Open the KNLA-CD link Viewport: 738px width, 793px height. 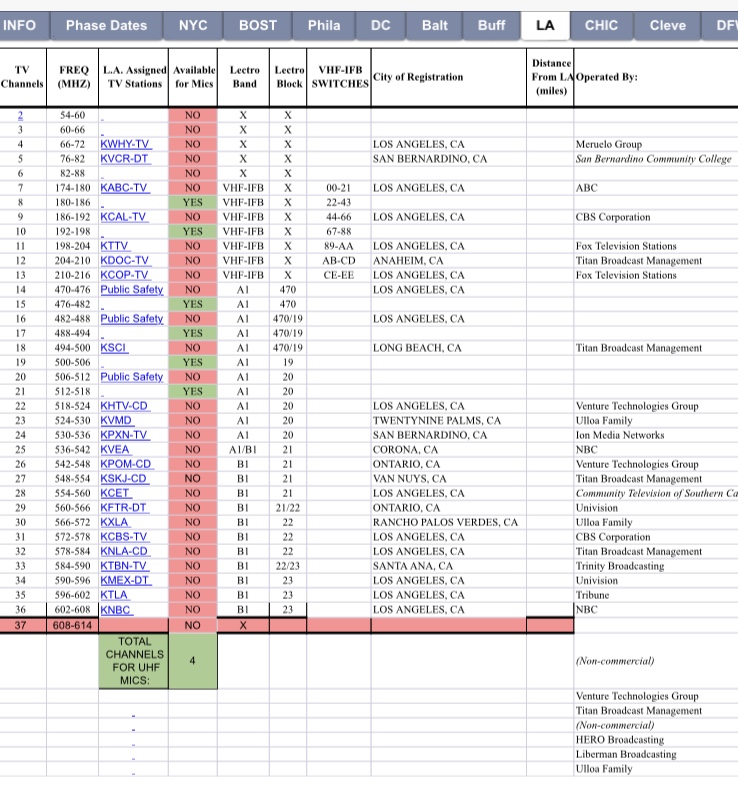124,551
